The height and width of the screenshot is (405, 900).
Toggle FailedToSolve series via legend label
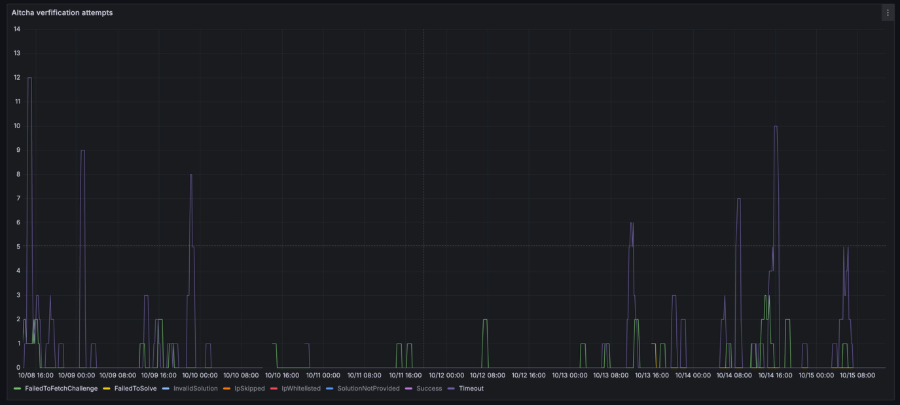(x=135, y=388)
